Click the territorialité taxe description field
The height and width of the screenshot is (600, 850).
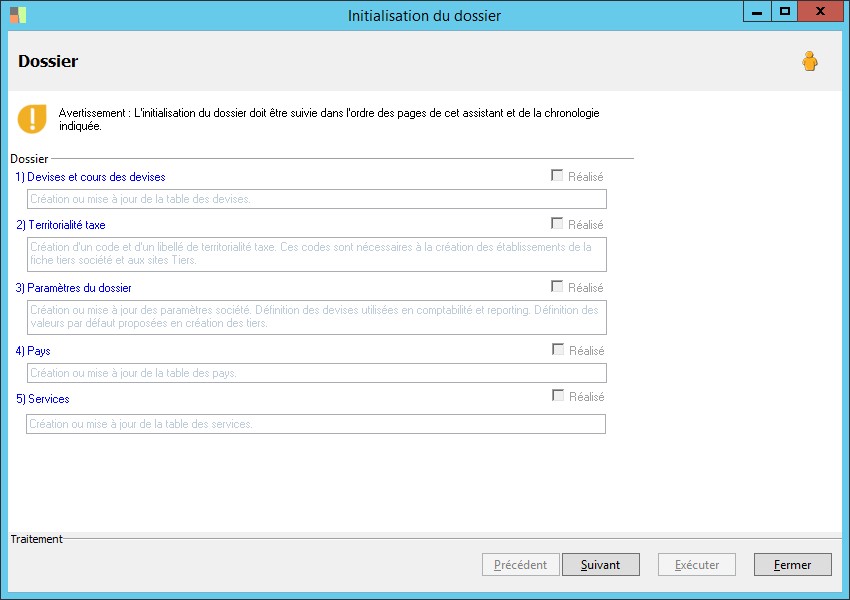tap(317, 254)
